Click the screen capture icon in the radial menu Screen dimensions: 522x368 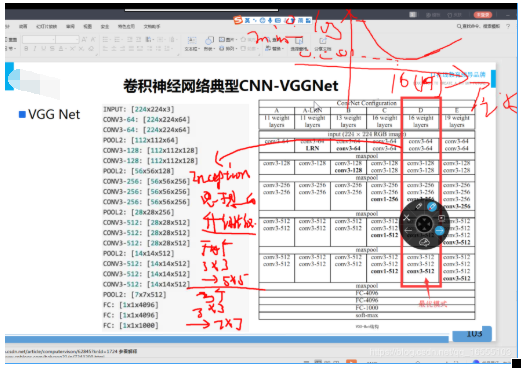[x=441, y=218]
